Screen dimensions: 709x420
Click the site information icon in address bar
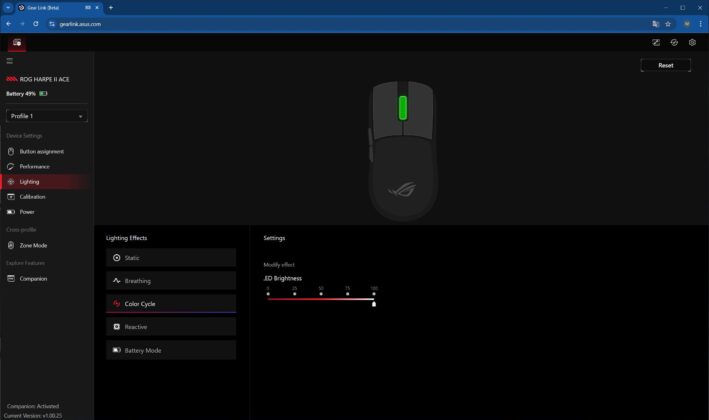point(52,24)
